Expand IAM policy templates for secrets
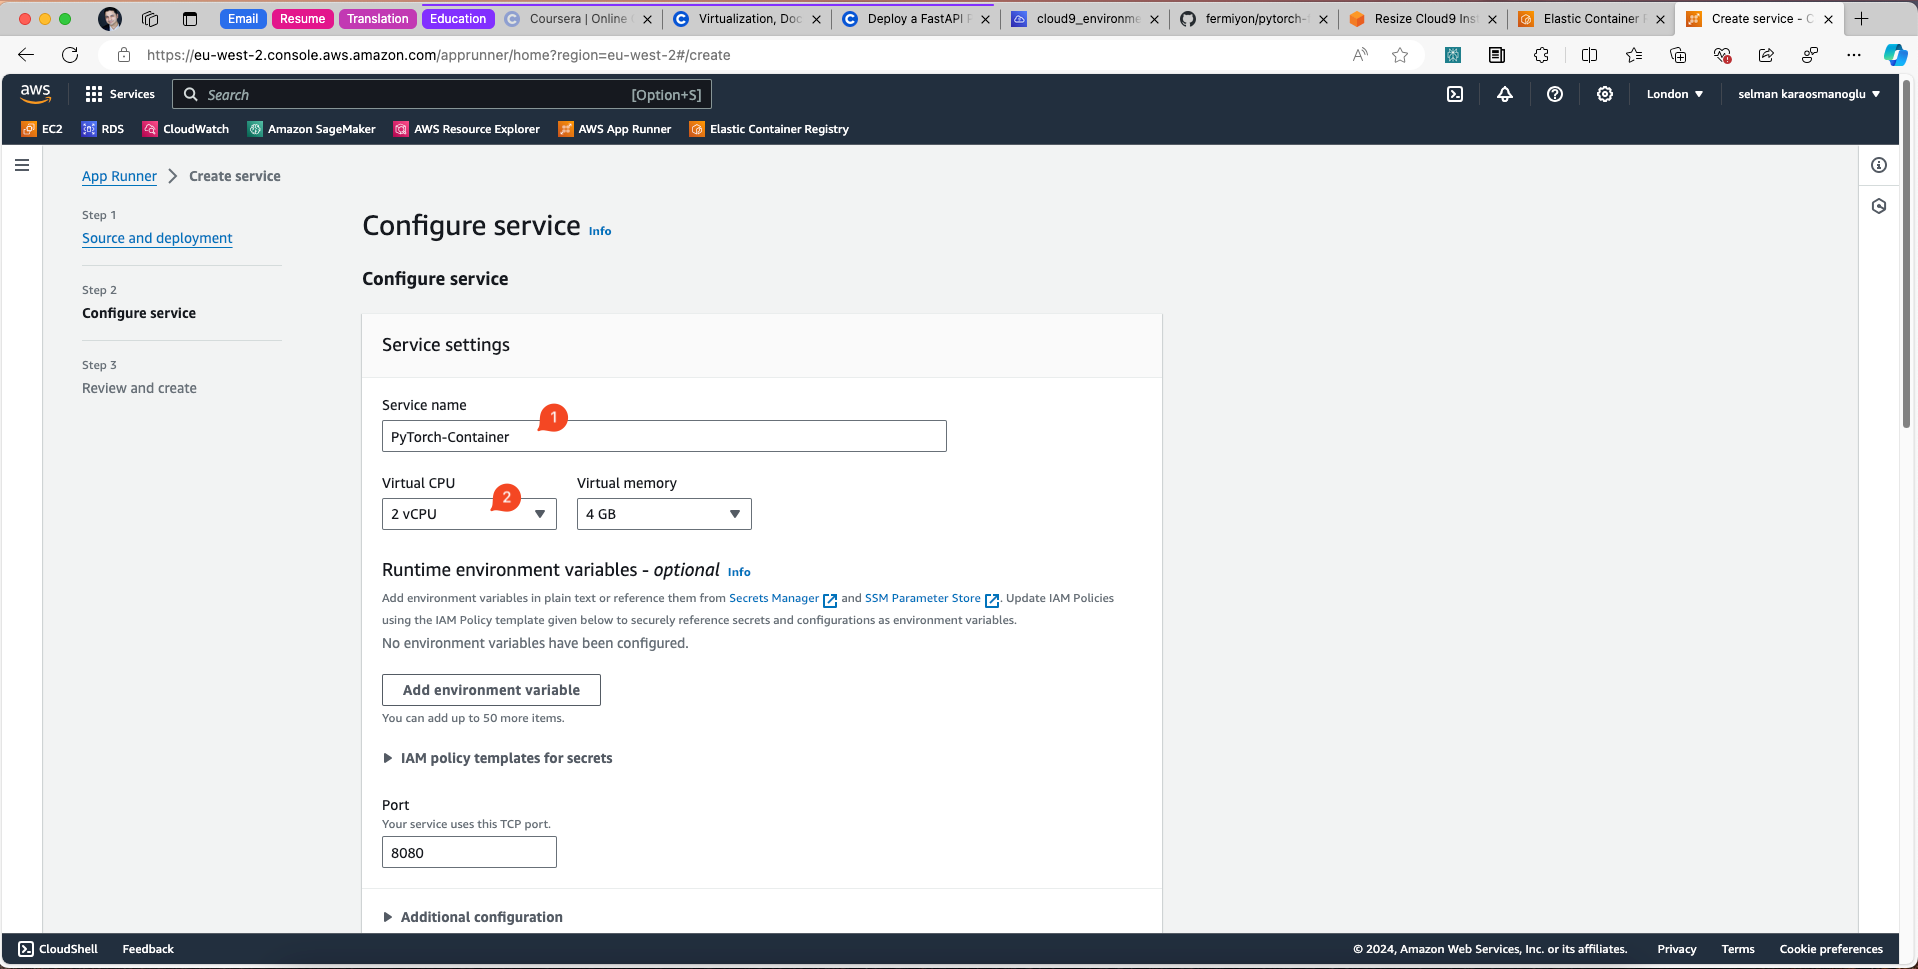Image resolution: width=1918 pixels, height=969 pixels. tap(498, 758)
